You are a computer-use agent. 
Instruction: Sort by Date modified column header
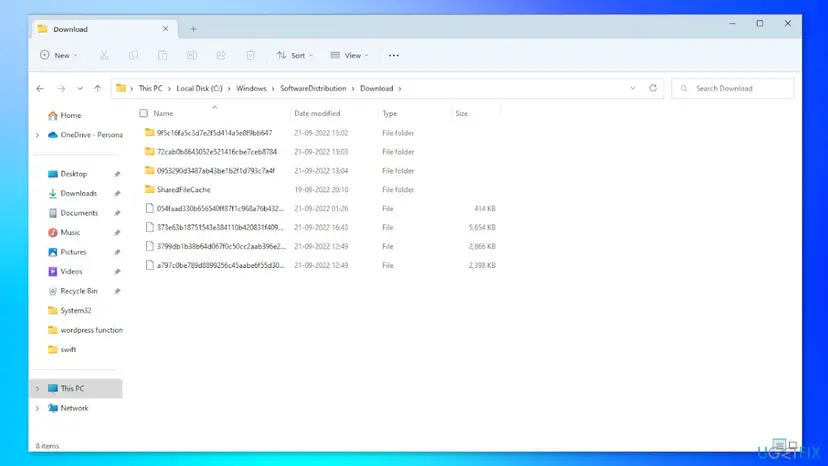pos(317,113)
